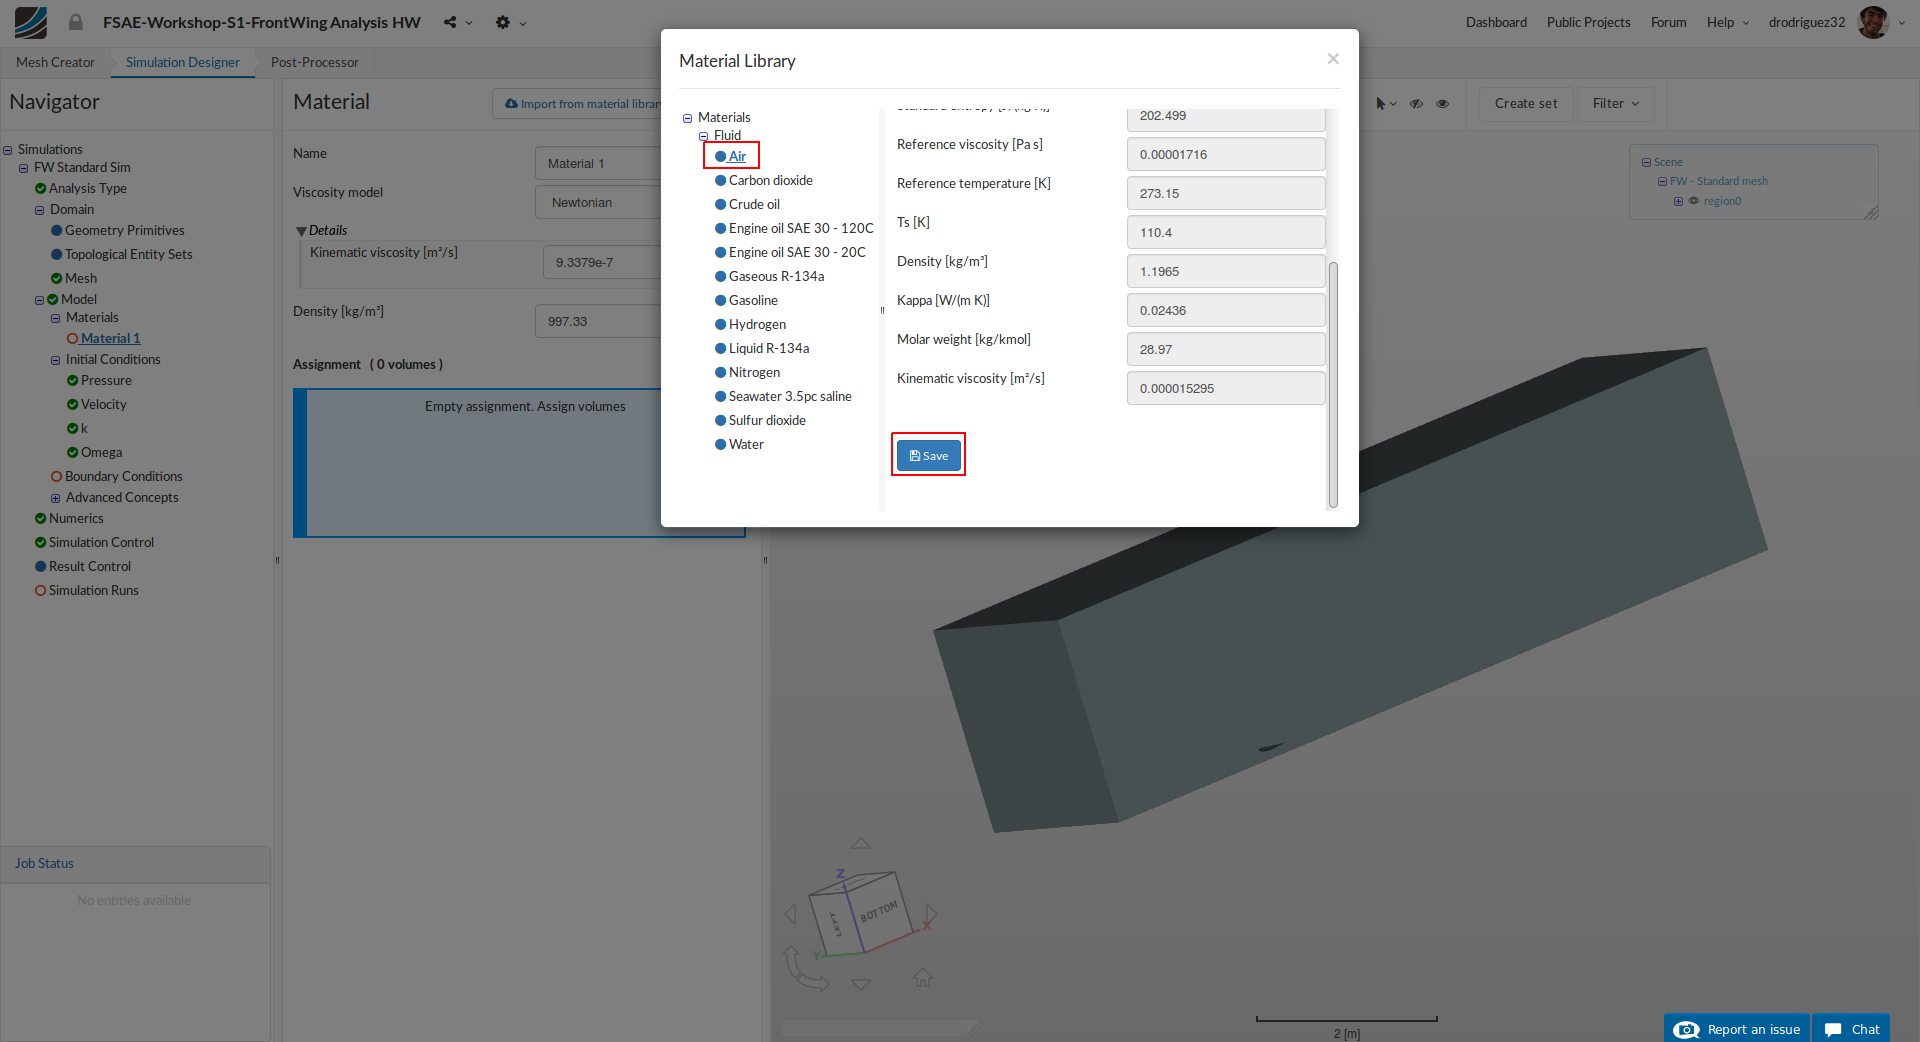Go to the Dashboard
The width and height of the screenshot is (1920, 1042).
(x=1496, y=22)
